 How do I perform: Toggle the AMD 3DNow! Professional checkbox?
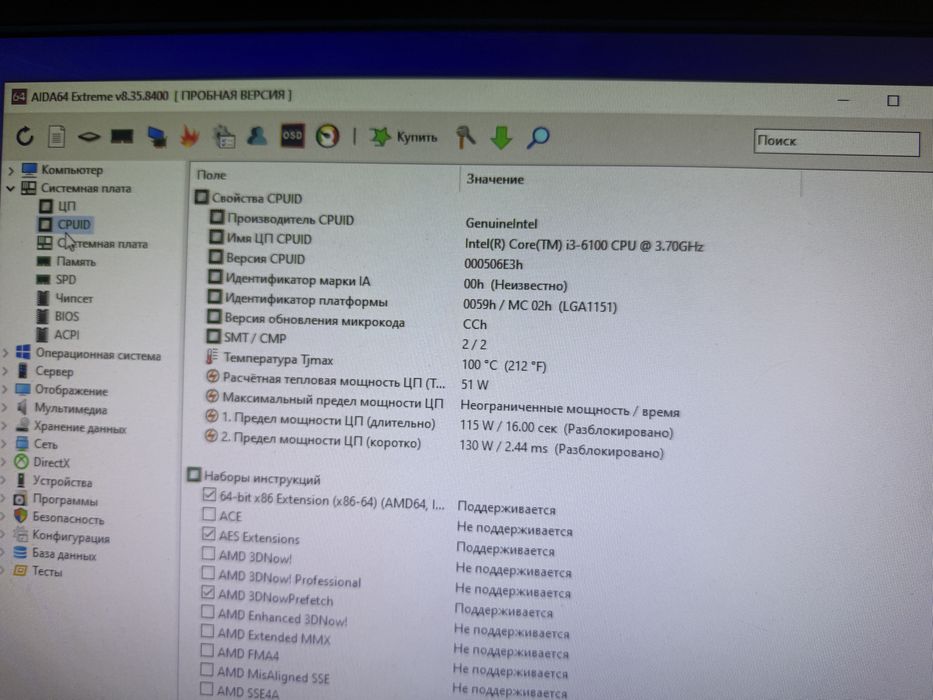(x=208, y=573)
